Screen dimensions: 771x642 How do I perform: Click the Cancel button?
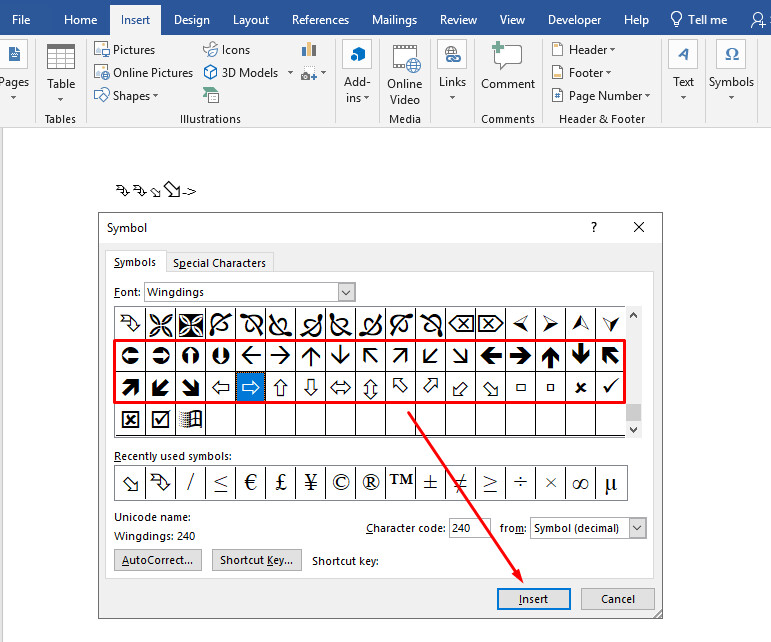point(618,599)
